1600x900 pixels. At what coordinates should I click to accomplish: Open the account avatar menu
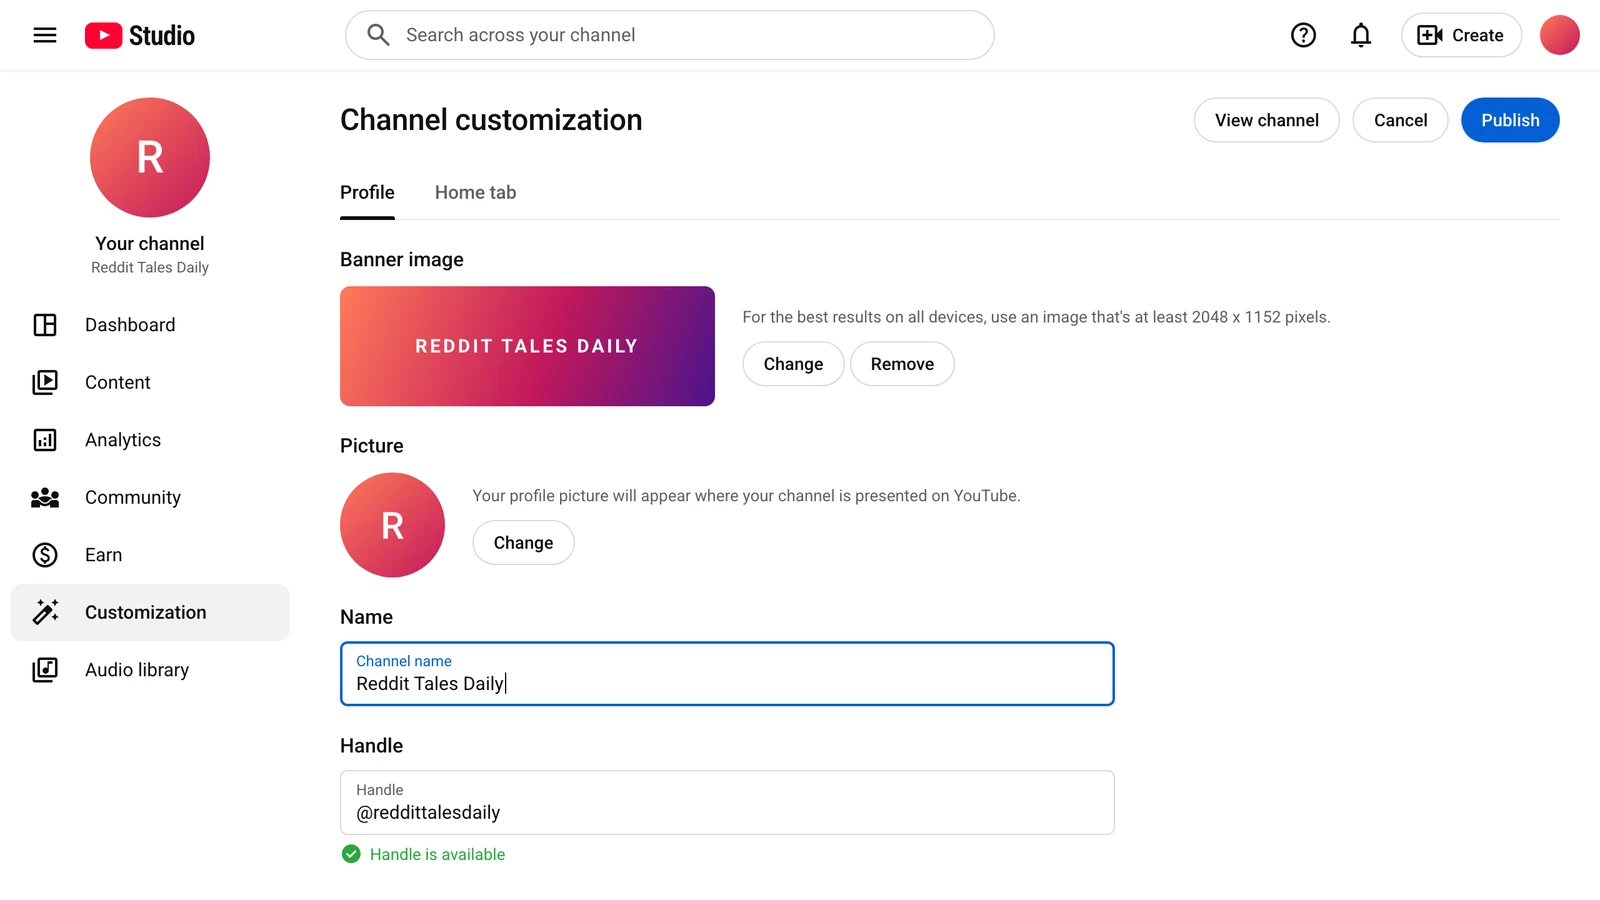[1559, 35]
